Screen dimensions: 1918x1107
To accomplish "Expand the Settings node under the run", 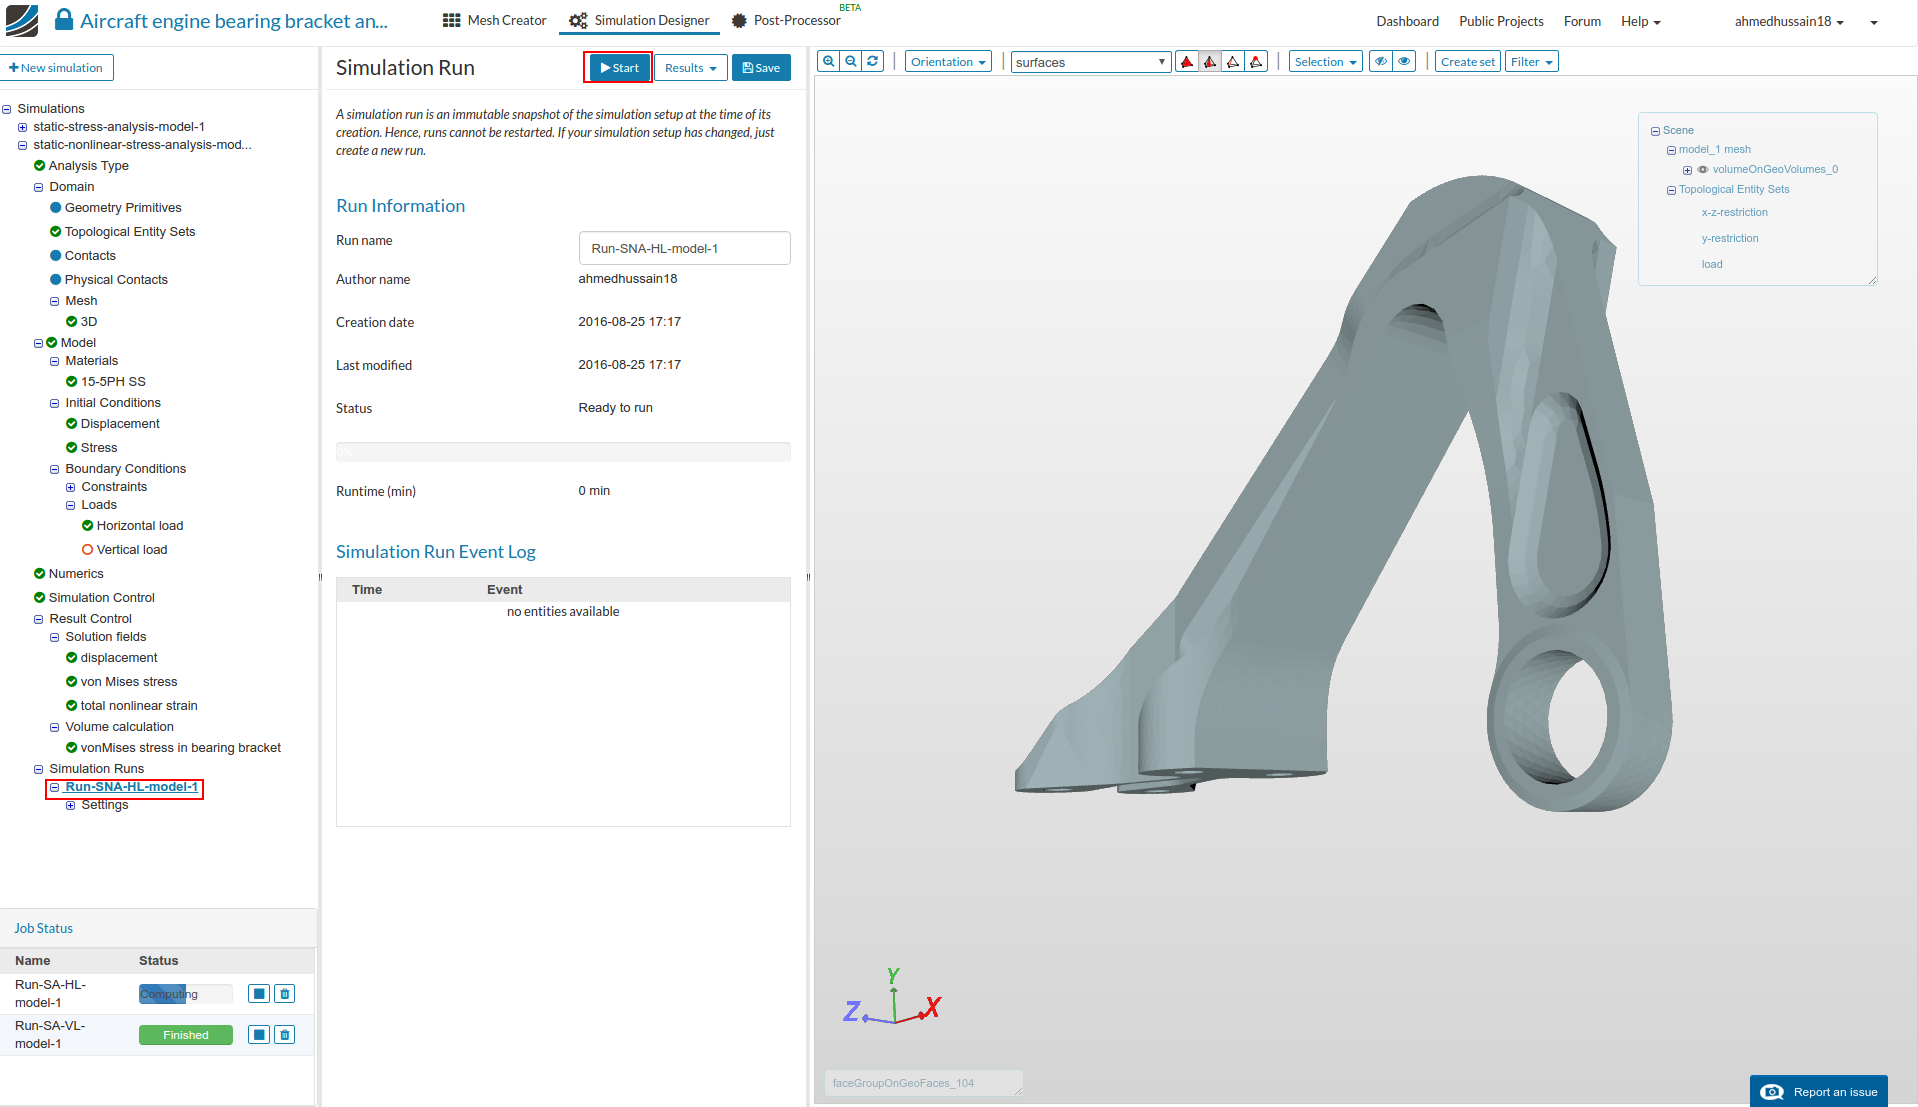I will pyautogui.click(x=70, y=805).
